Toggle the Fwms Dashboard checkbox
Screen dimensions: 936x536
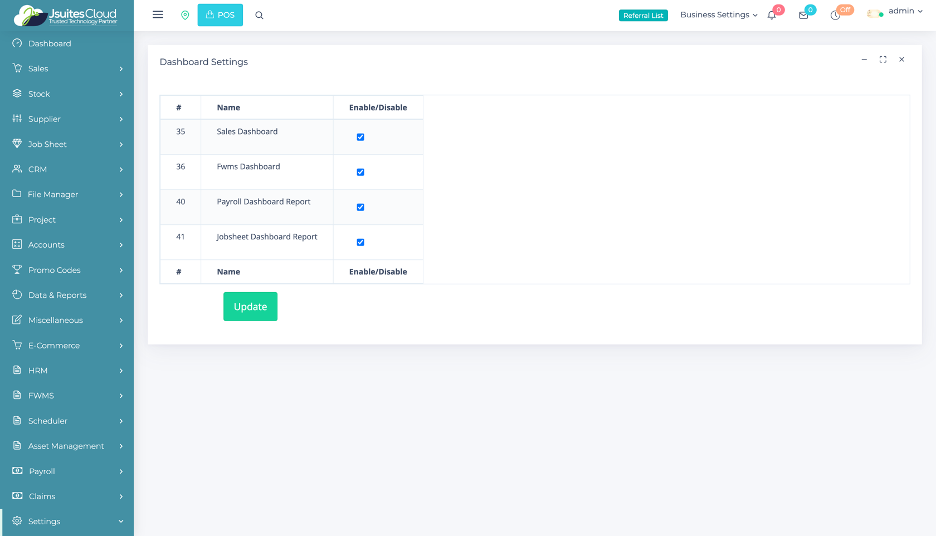361,172
